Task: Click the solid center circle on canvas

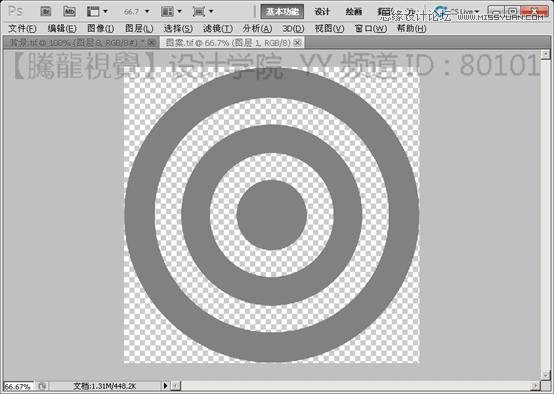Action: (x=272, y=214)
